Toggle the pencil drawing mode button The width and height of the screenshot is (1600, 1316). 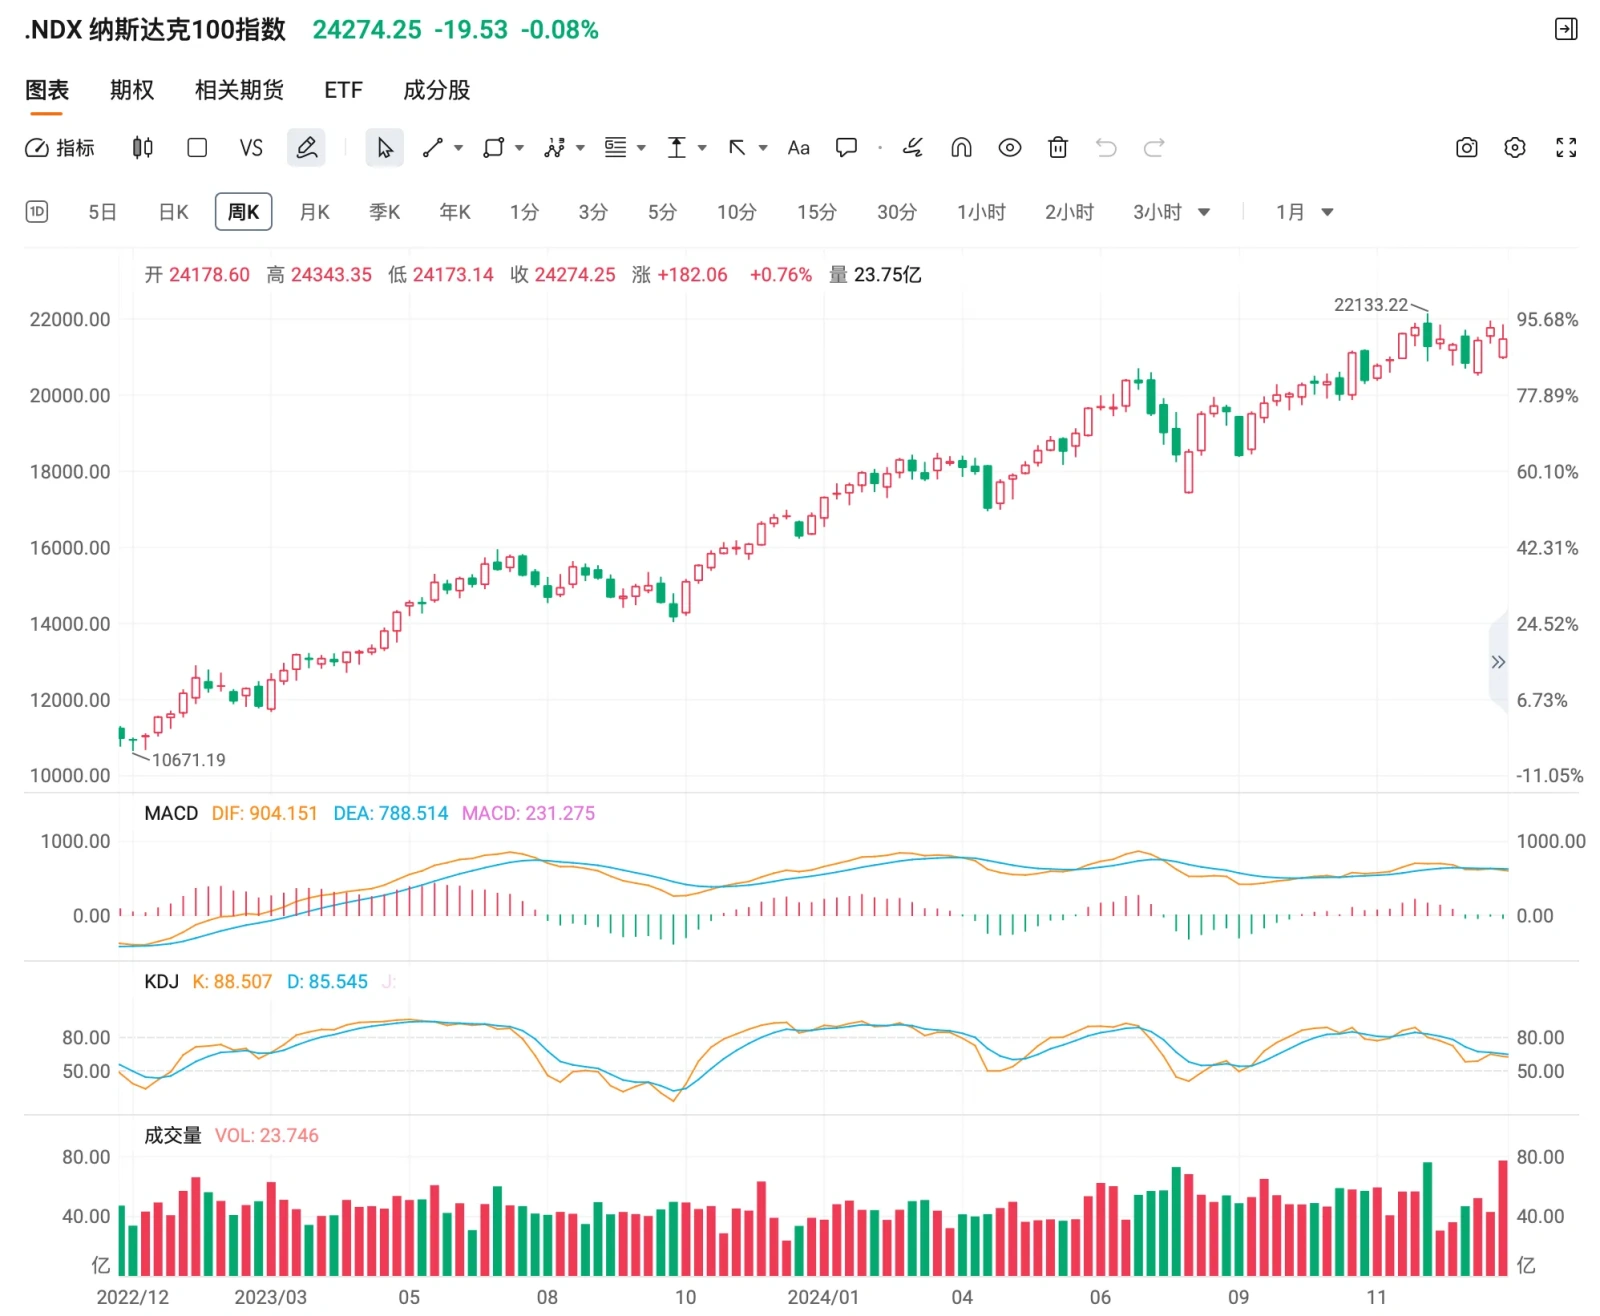[307, 148]
